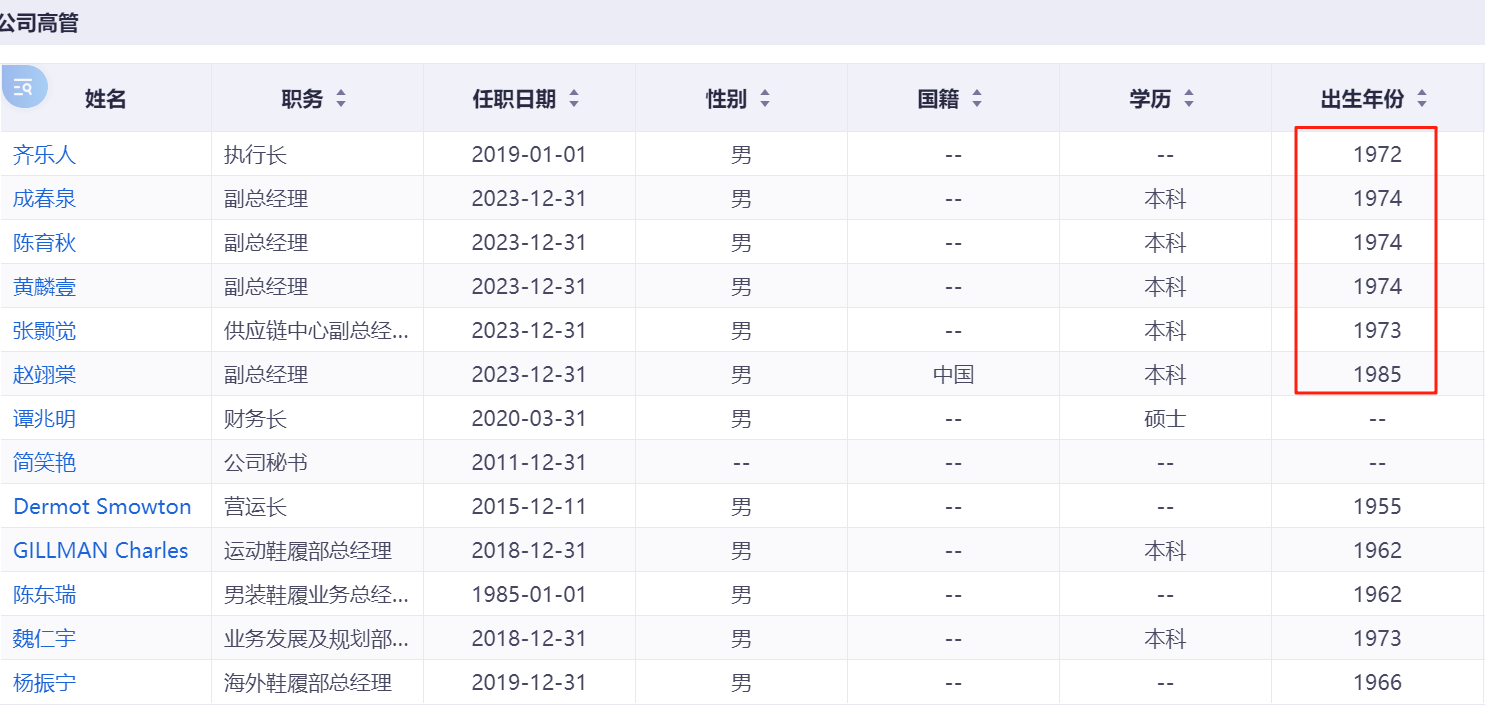Sort by 出生年份 sort icon
The width and height of the screenshot is (1485, 711).
[1422, 99]
